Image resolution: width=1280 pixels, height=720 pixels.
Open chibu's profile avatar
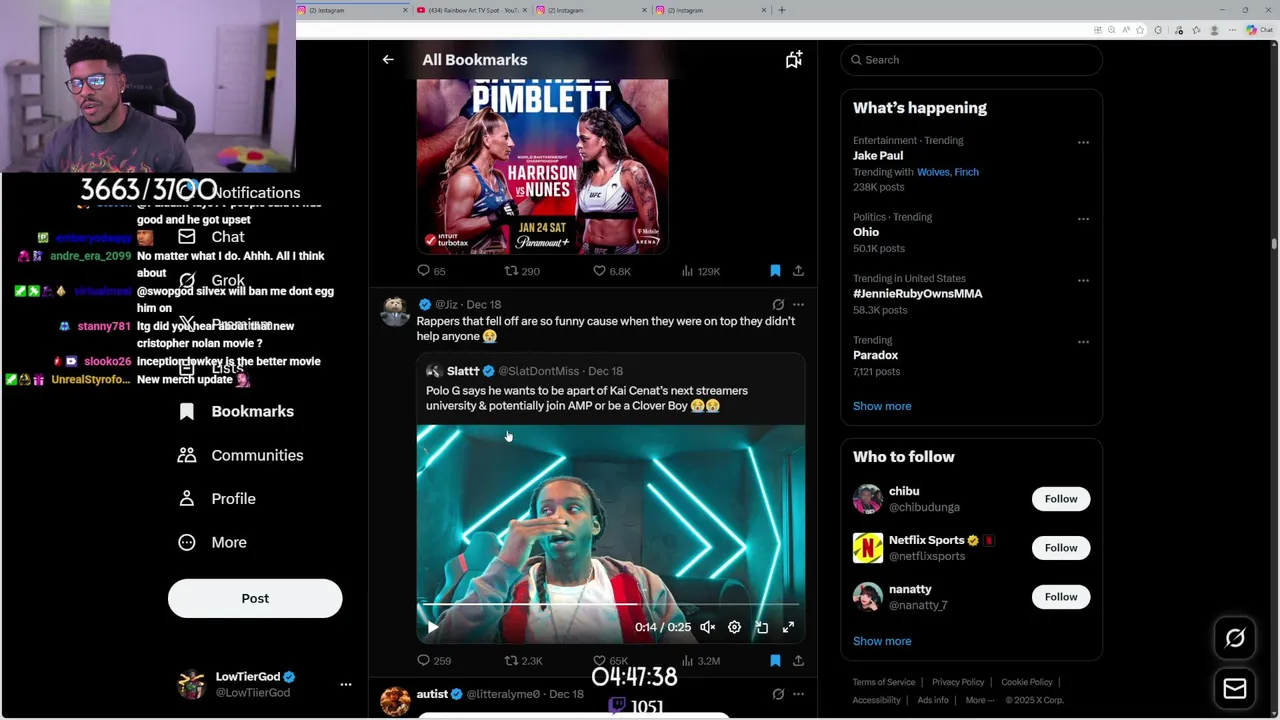point(867,499)
